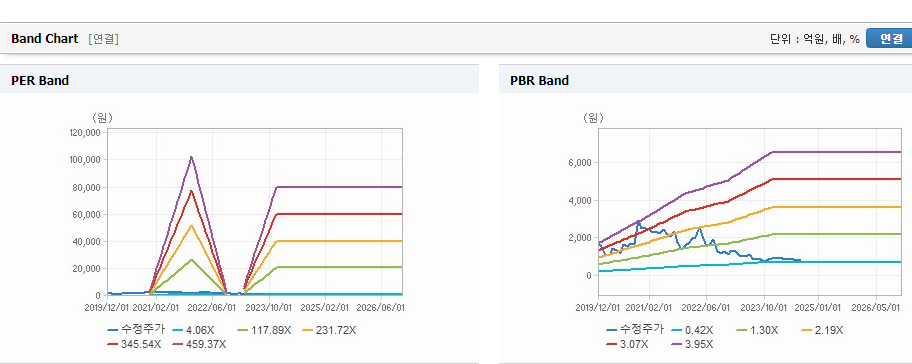Toggle 수정주가 series in PER Band legend
912x364 pixels.
pyautogui.click(x=136, y=330)
